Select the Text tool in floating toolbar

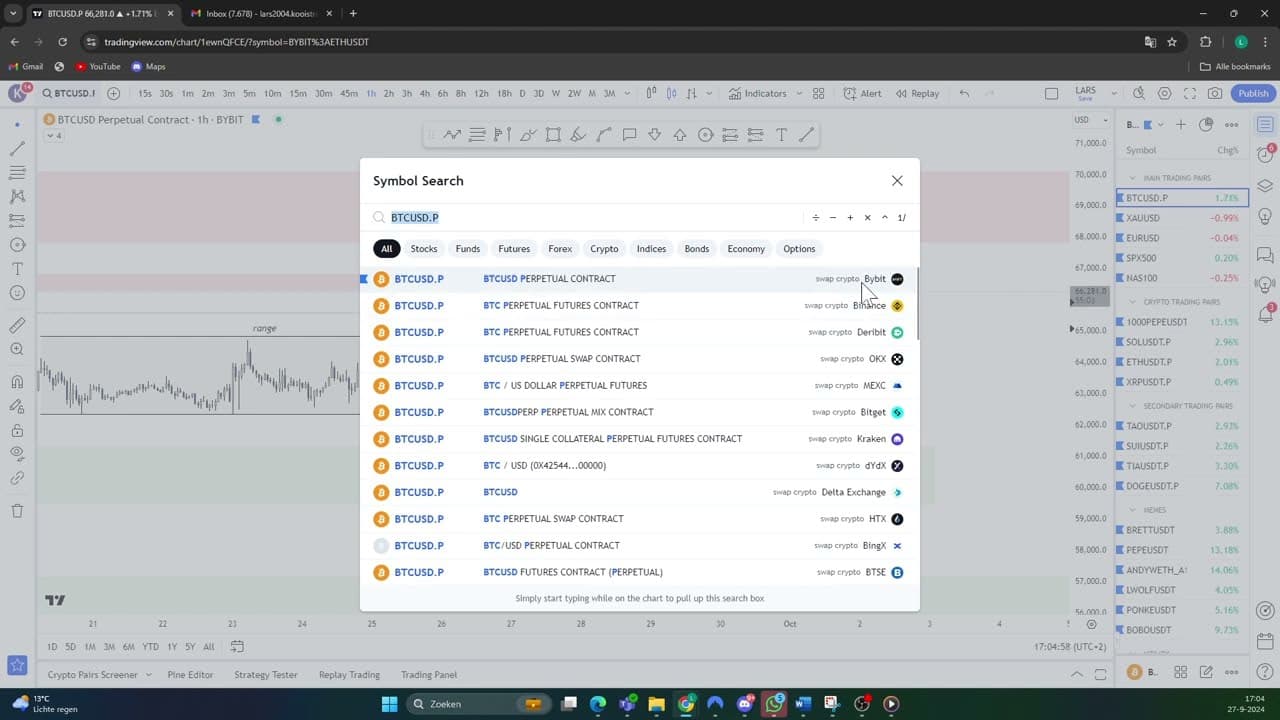pos(781,135)
